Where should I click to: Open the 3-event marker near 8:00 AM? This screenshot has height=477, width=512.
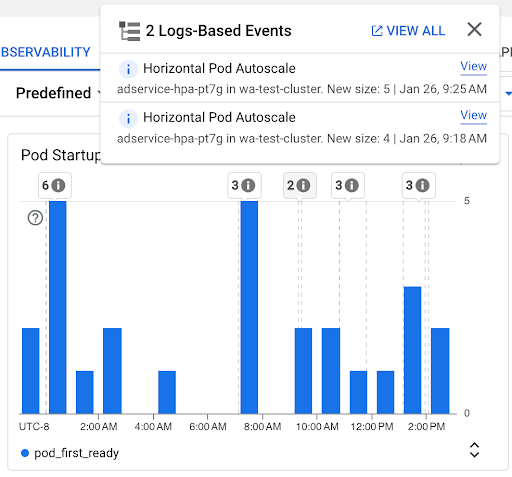(244, 185)
